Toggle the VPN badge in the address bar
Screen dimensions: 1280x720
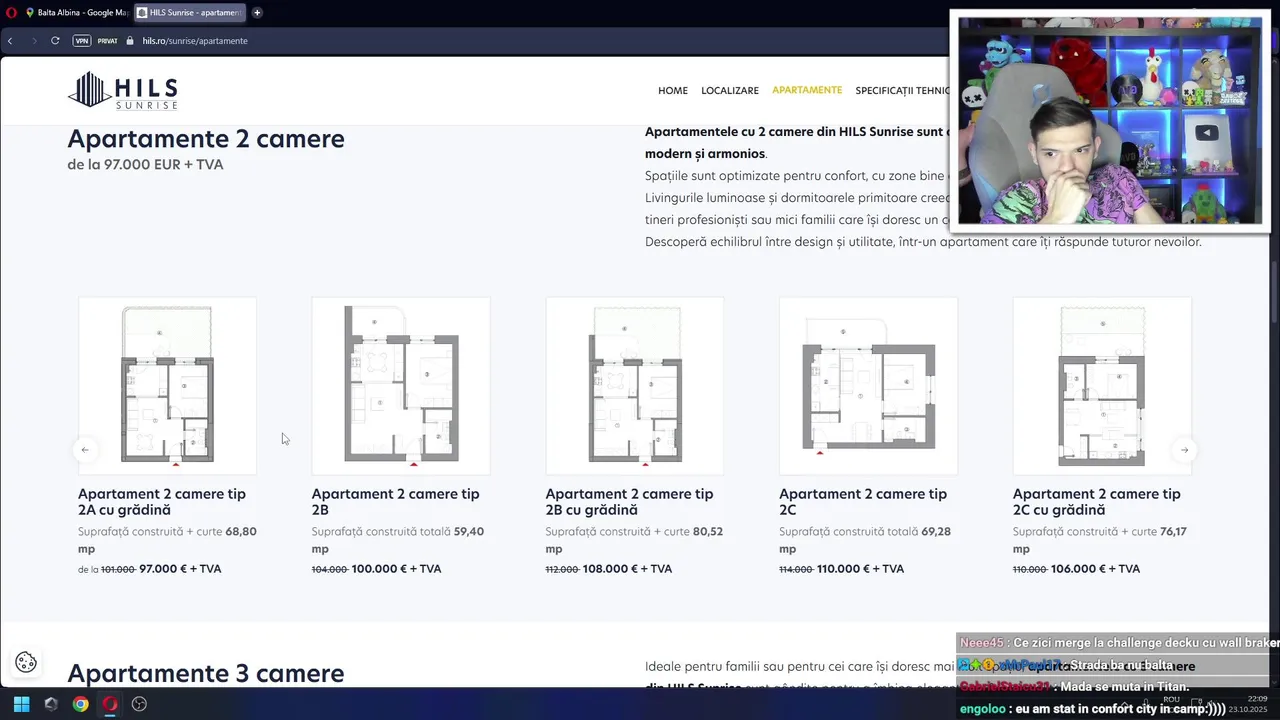coord(81,41)
